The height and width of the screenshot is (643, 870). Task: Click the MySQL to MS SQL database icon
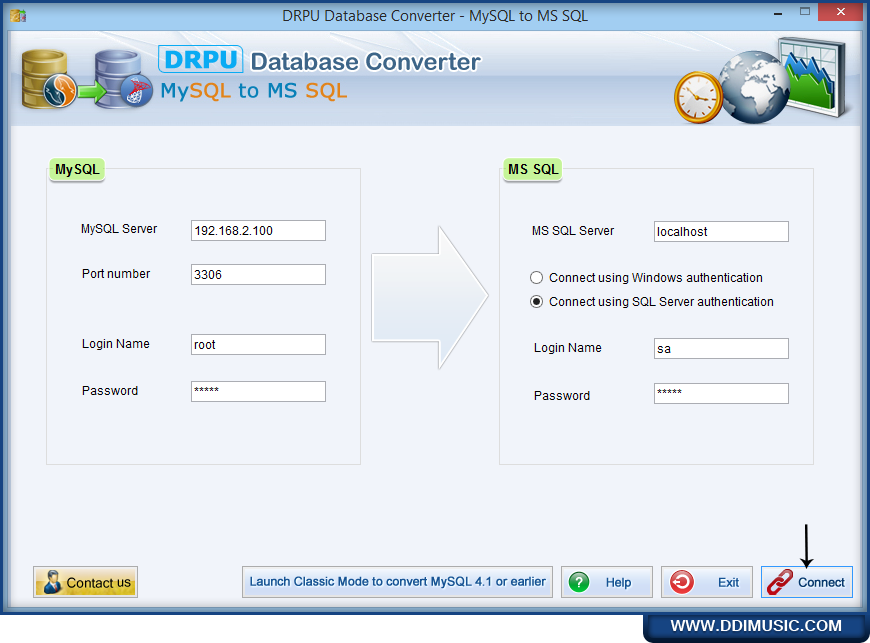pyautogui.click(x=87, y=79)
